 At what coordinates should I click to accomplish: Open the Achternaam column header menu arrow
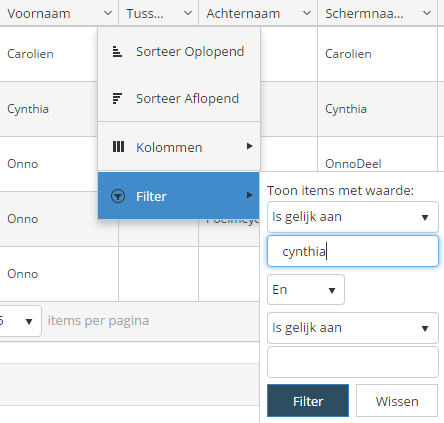[x=307, y=13]
